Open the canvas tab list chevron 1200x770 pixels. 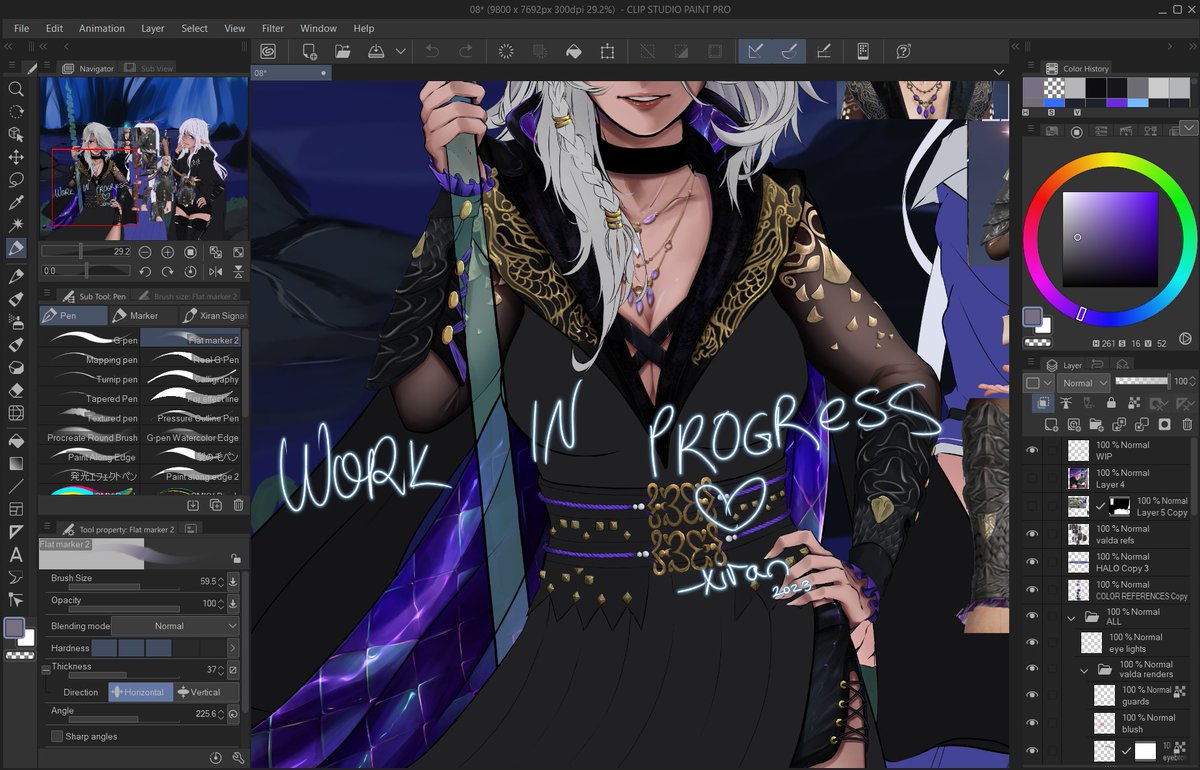click(998, 71)
